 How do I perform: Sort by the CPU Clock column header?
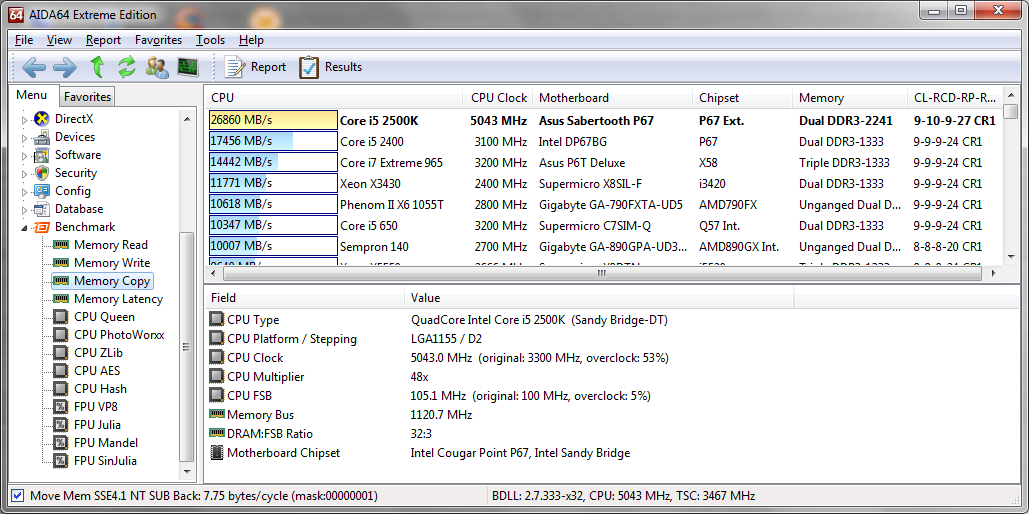tap(498, 98)
